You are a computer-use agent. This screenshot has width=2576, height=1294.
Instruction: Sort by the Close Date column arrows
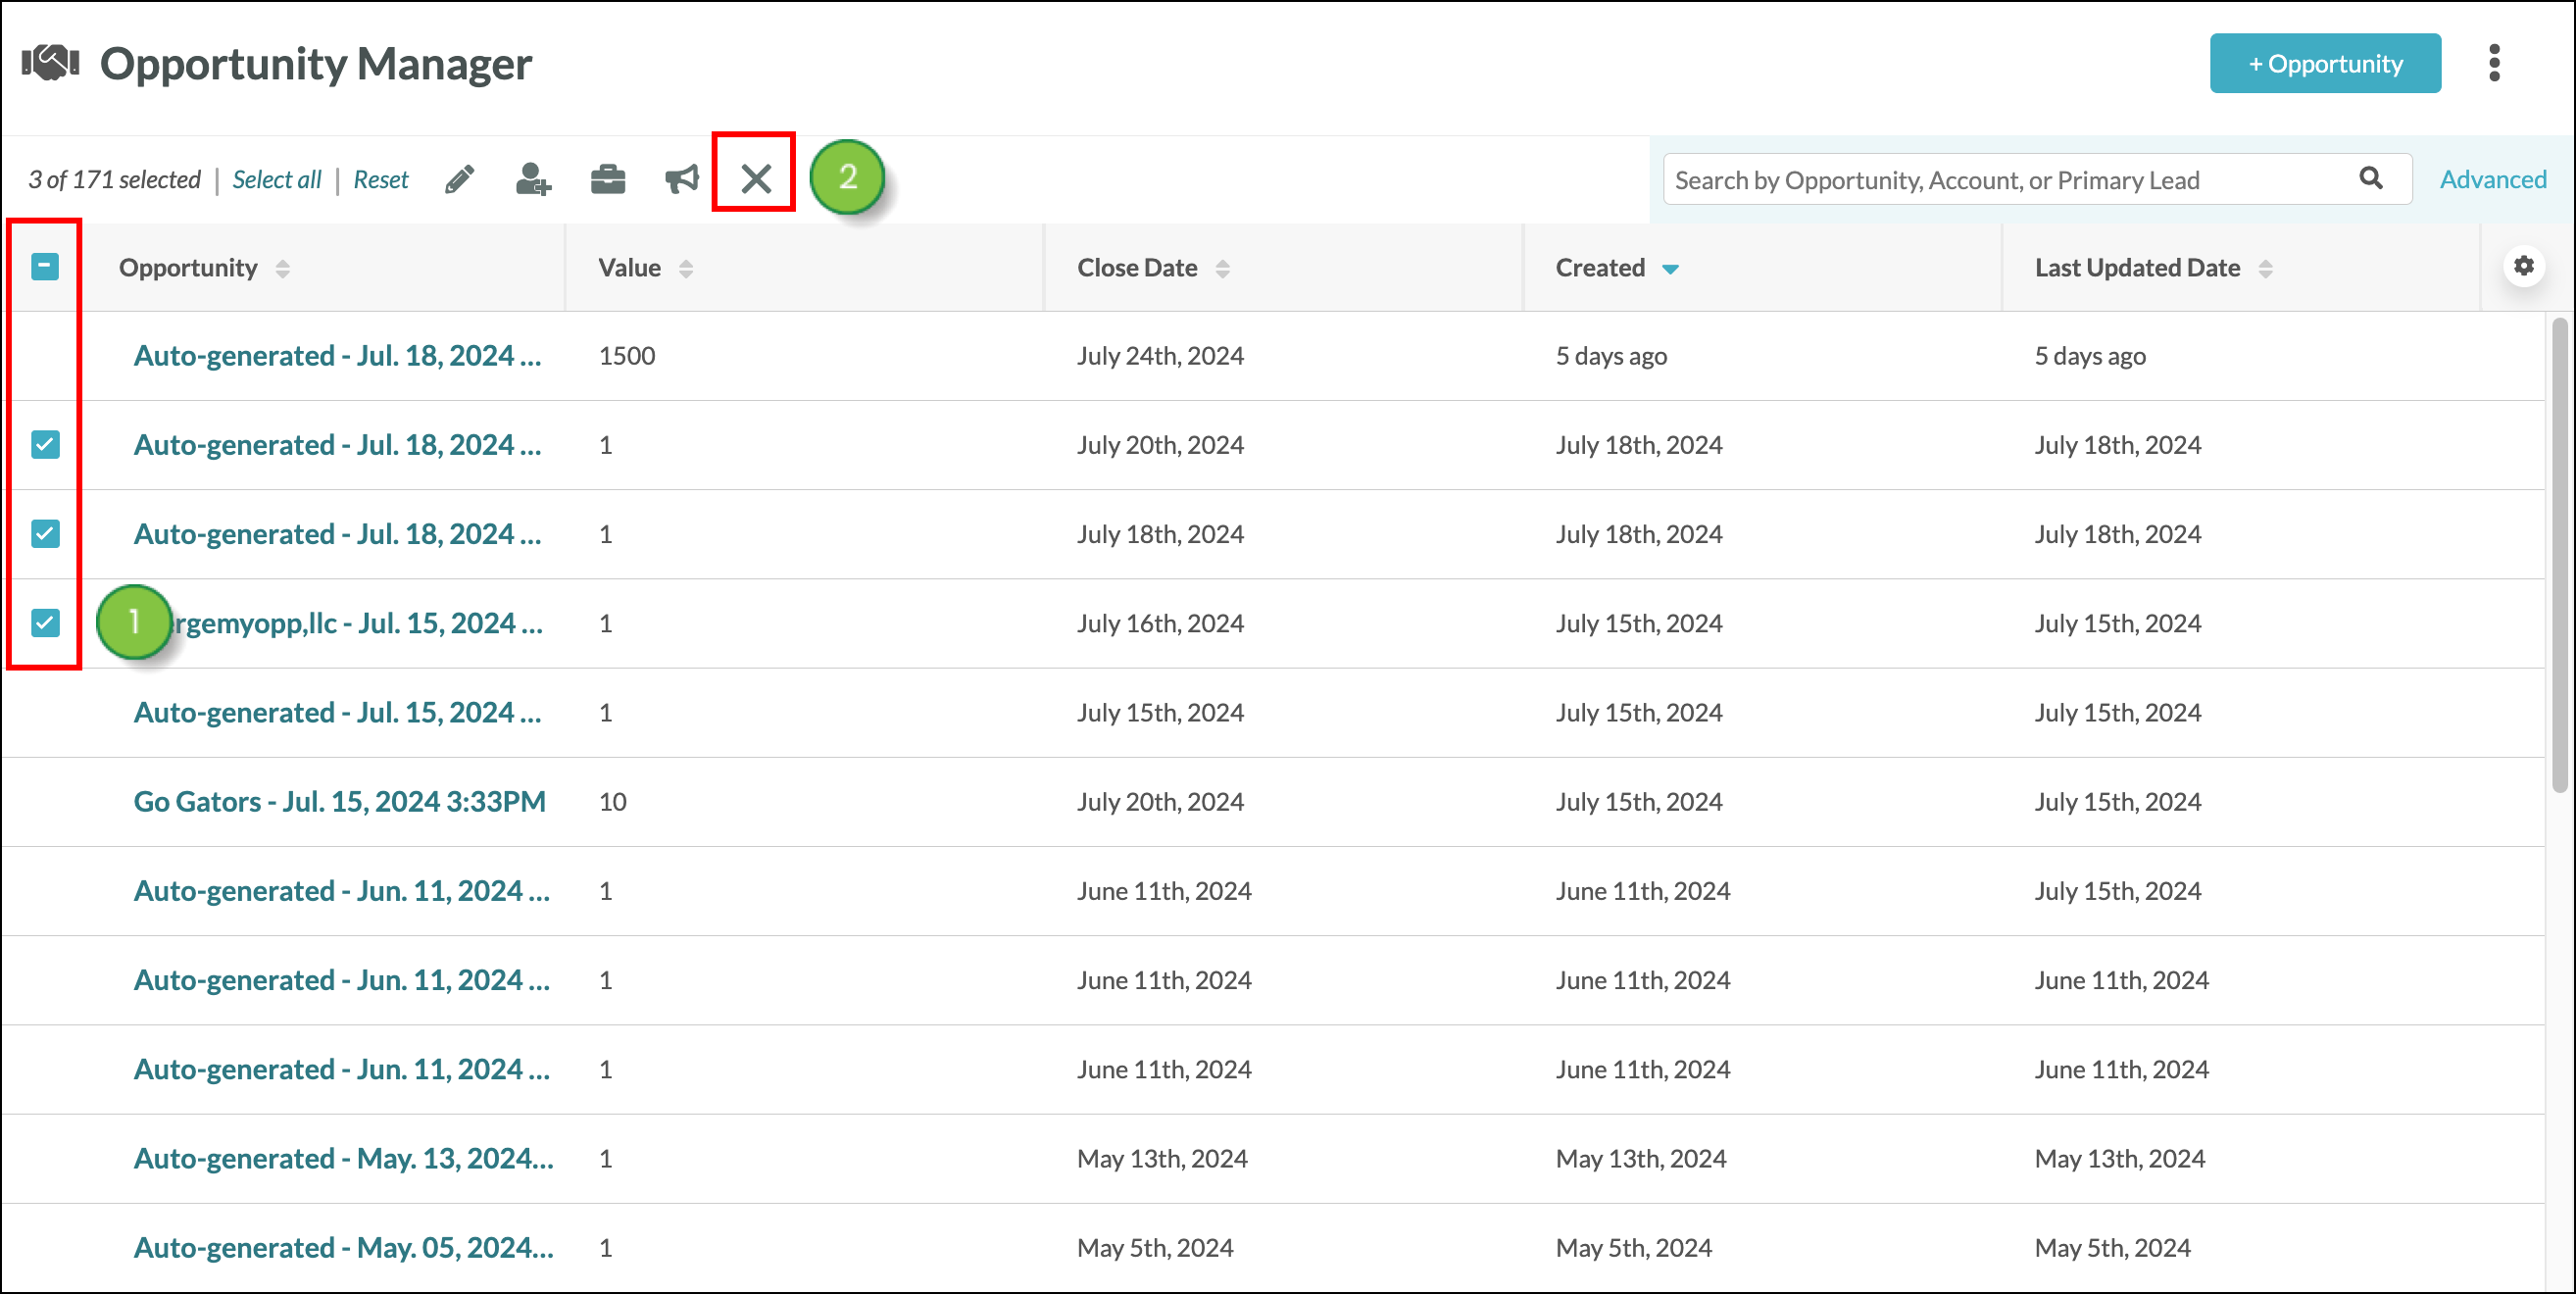tap(1222, 269)
